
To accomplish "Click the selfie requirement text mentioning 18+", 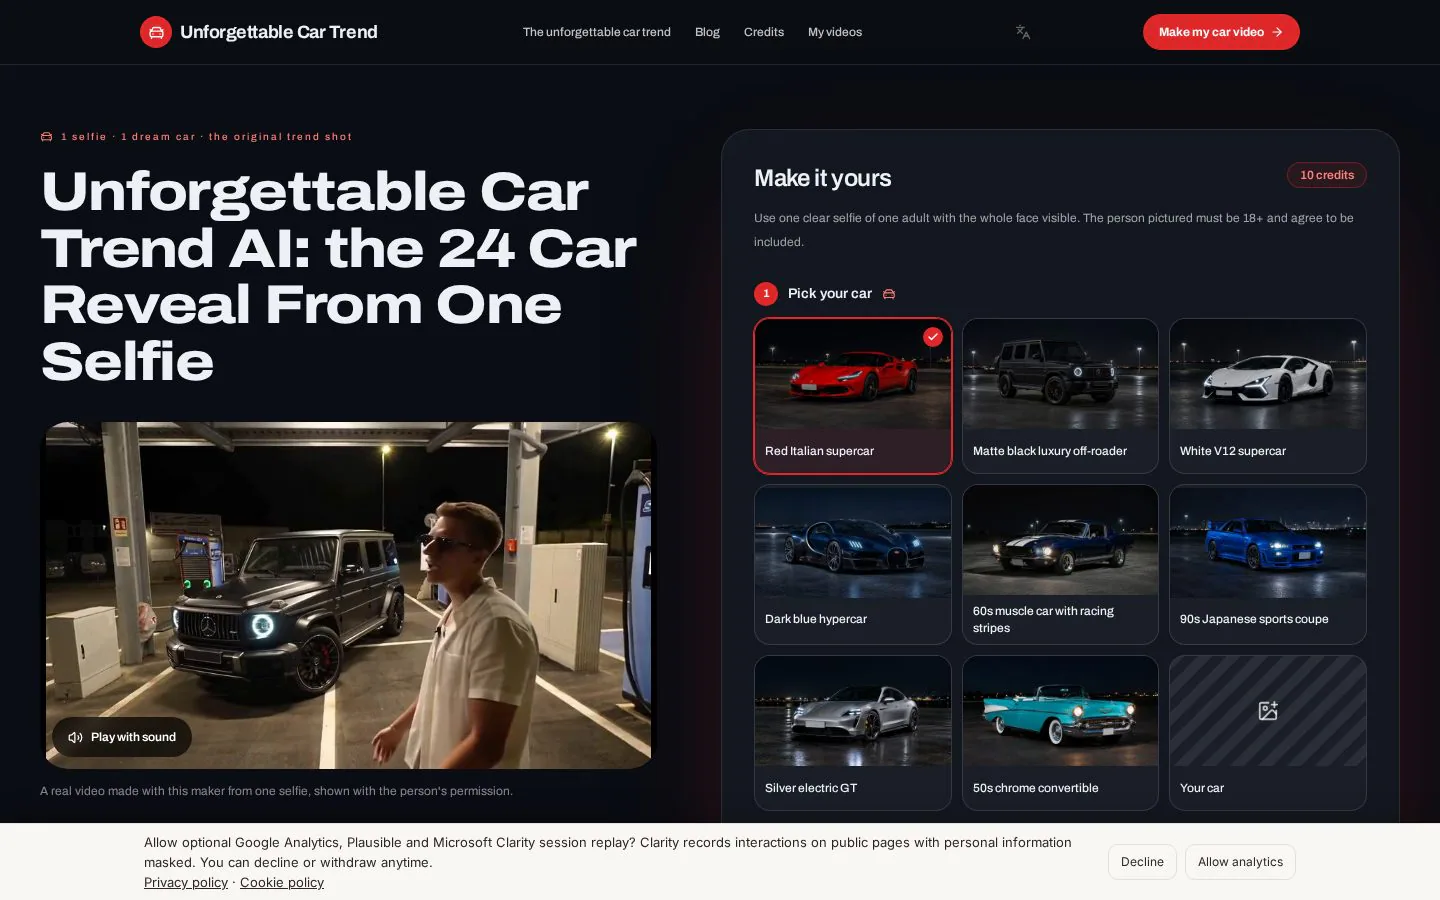I will click(1054, 230).
